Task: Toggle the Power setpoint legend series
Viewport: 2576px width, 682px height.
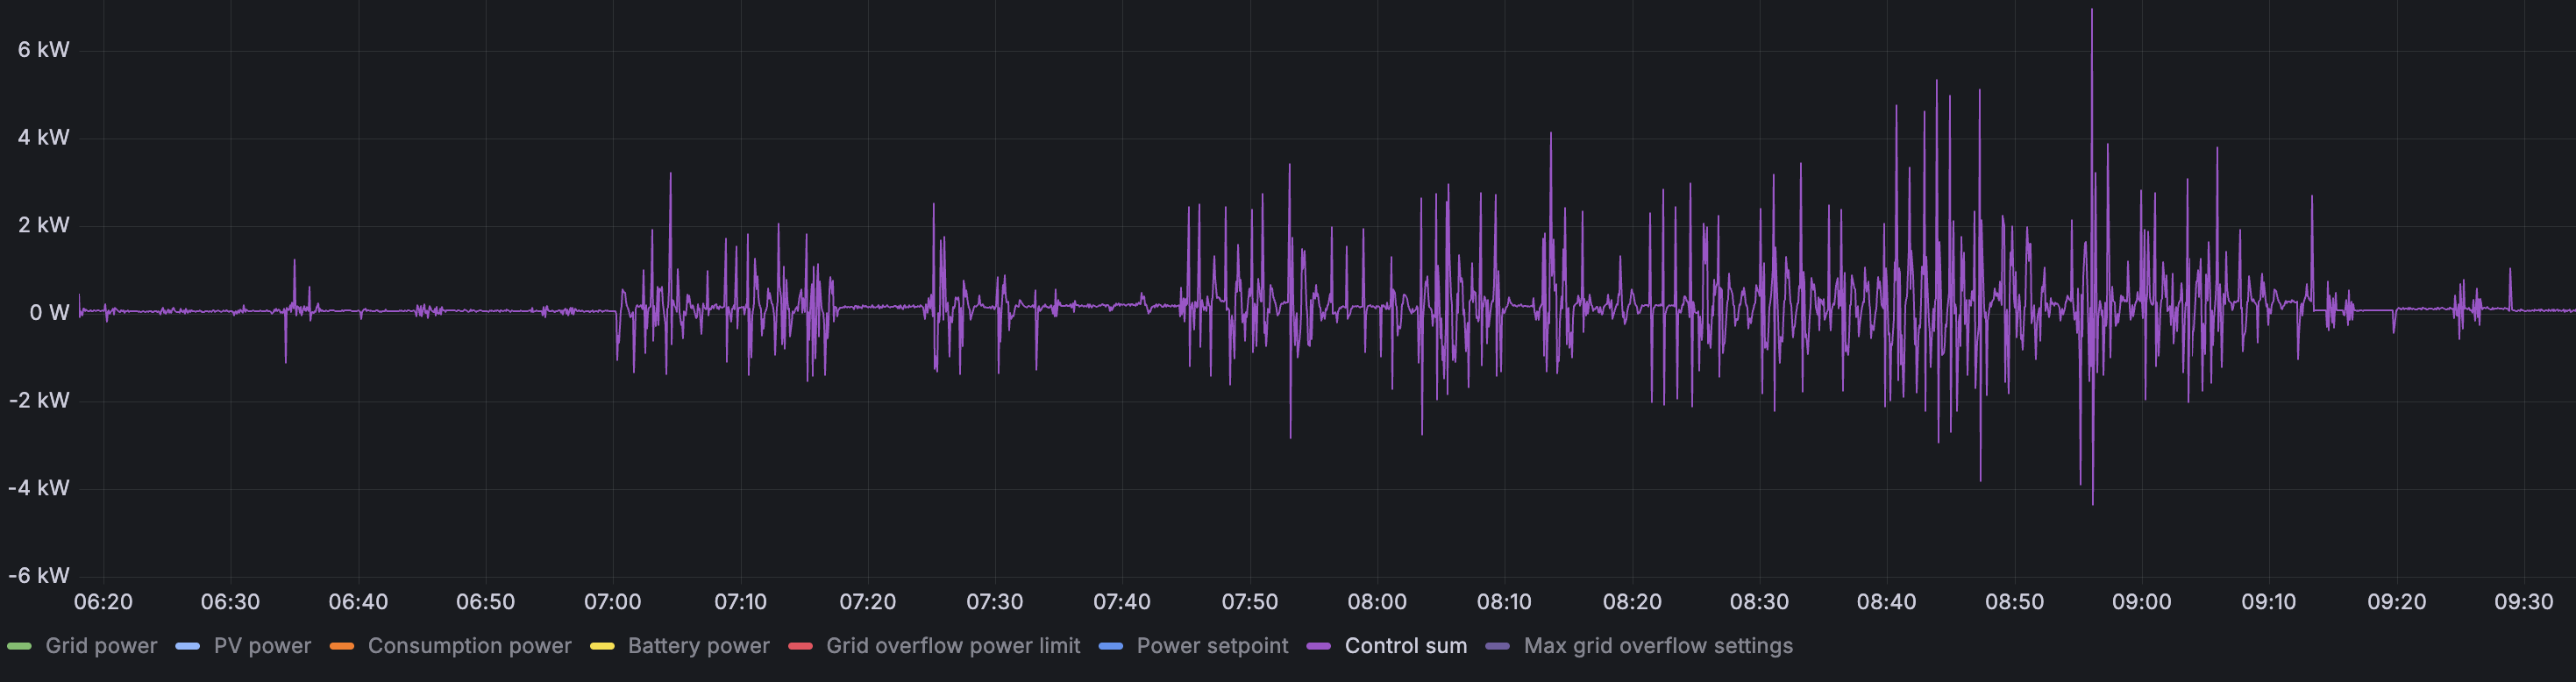Action: click(1212, 646)
